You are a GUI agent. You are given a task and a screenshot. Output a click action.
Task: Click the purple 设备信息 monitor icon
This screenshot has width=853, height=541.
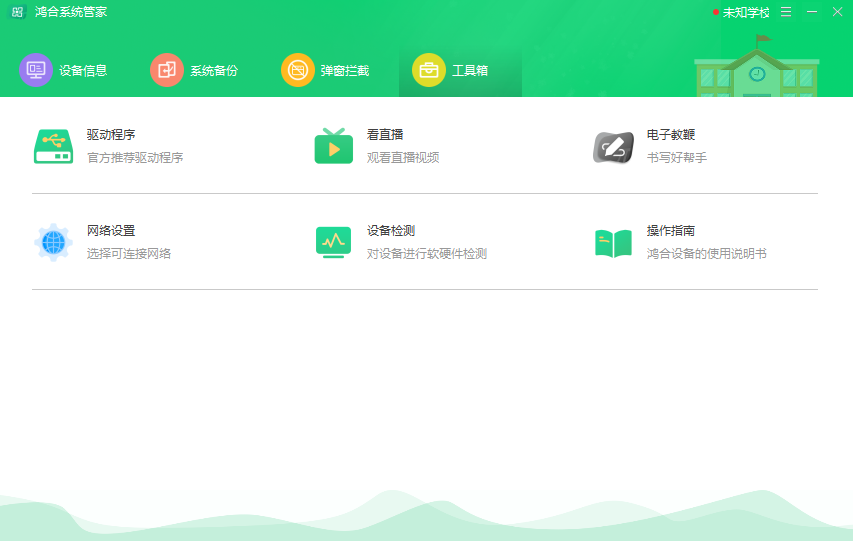point(36,70)
